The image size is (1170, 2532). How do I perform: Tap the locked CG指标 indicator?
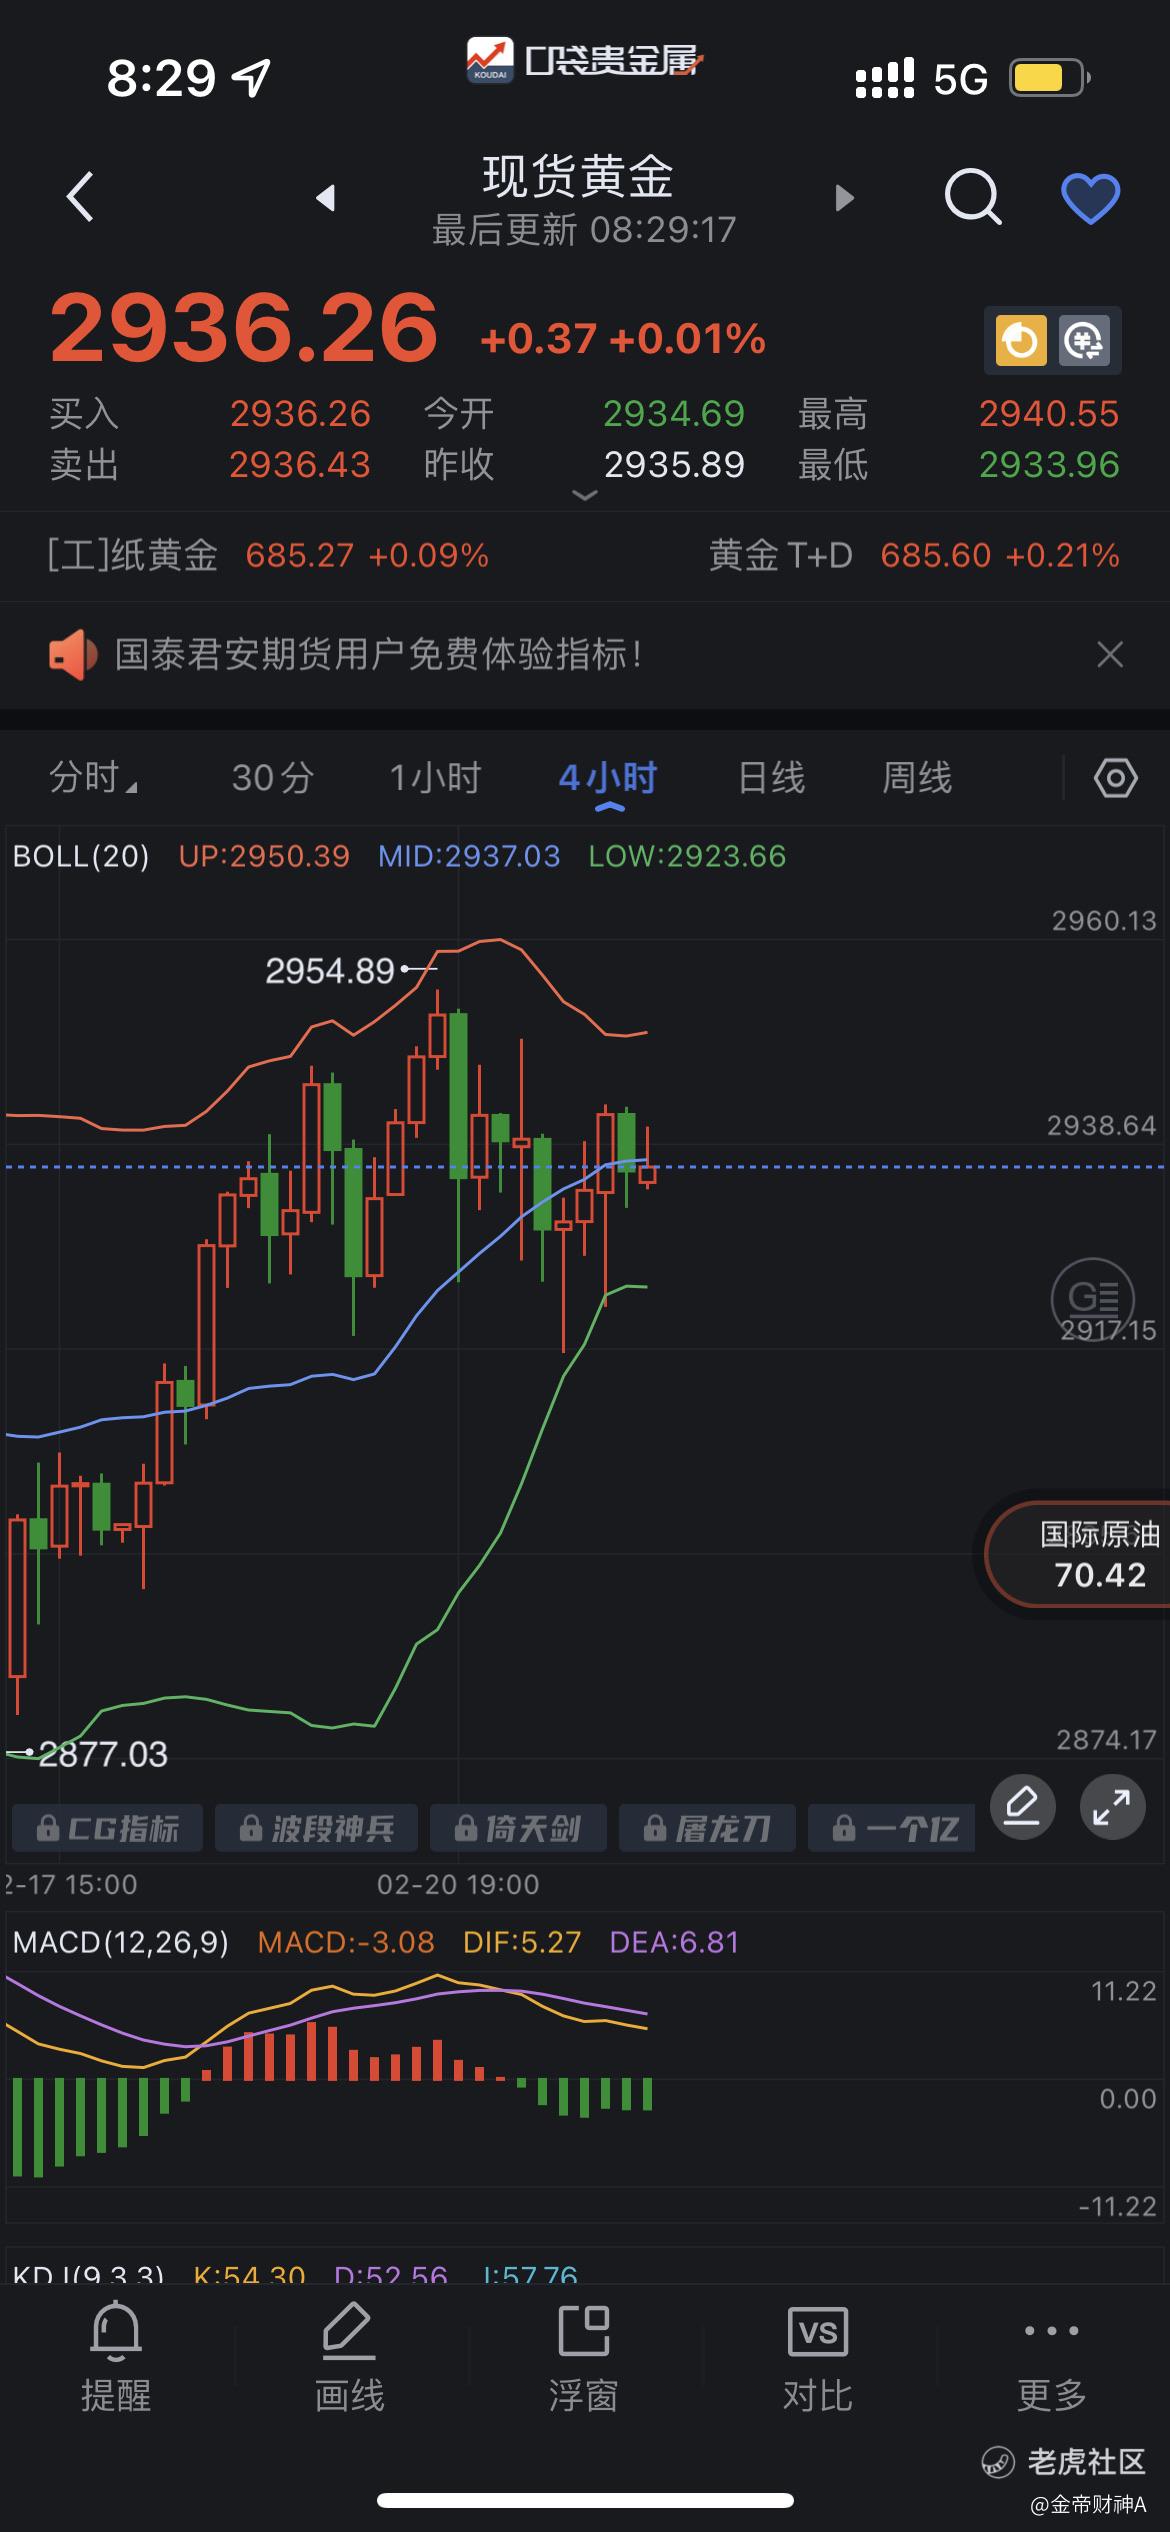(x=108, y=1829)
